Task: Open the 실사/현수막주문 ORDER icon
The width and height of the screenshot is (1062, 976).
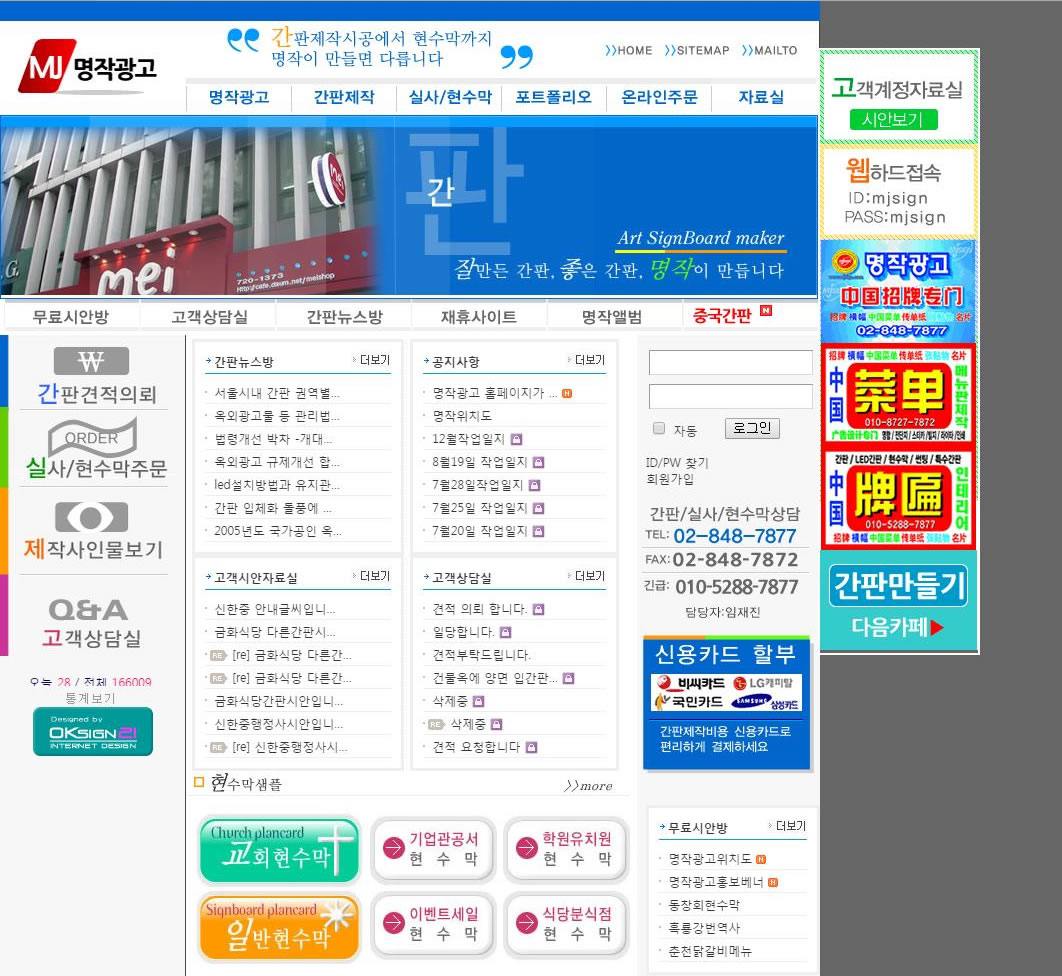Action: (x=92, y=438)
